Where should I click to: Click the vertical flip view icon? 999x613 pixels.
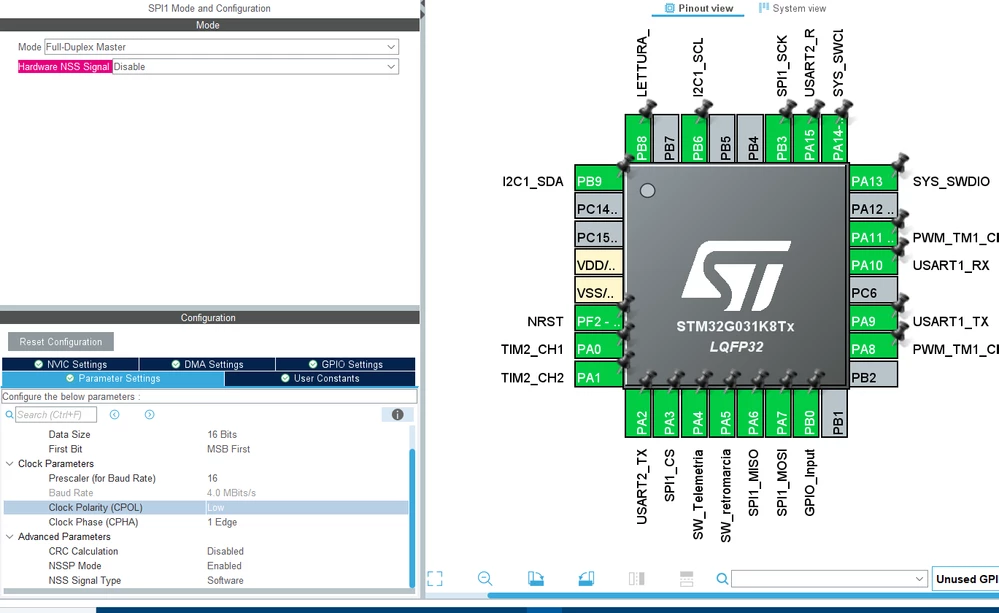636,579
